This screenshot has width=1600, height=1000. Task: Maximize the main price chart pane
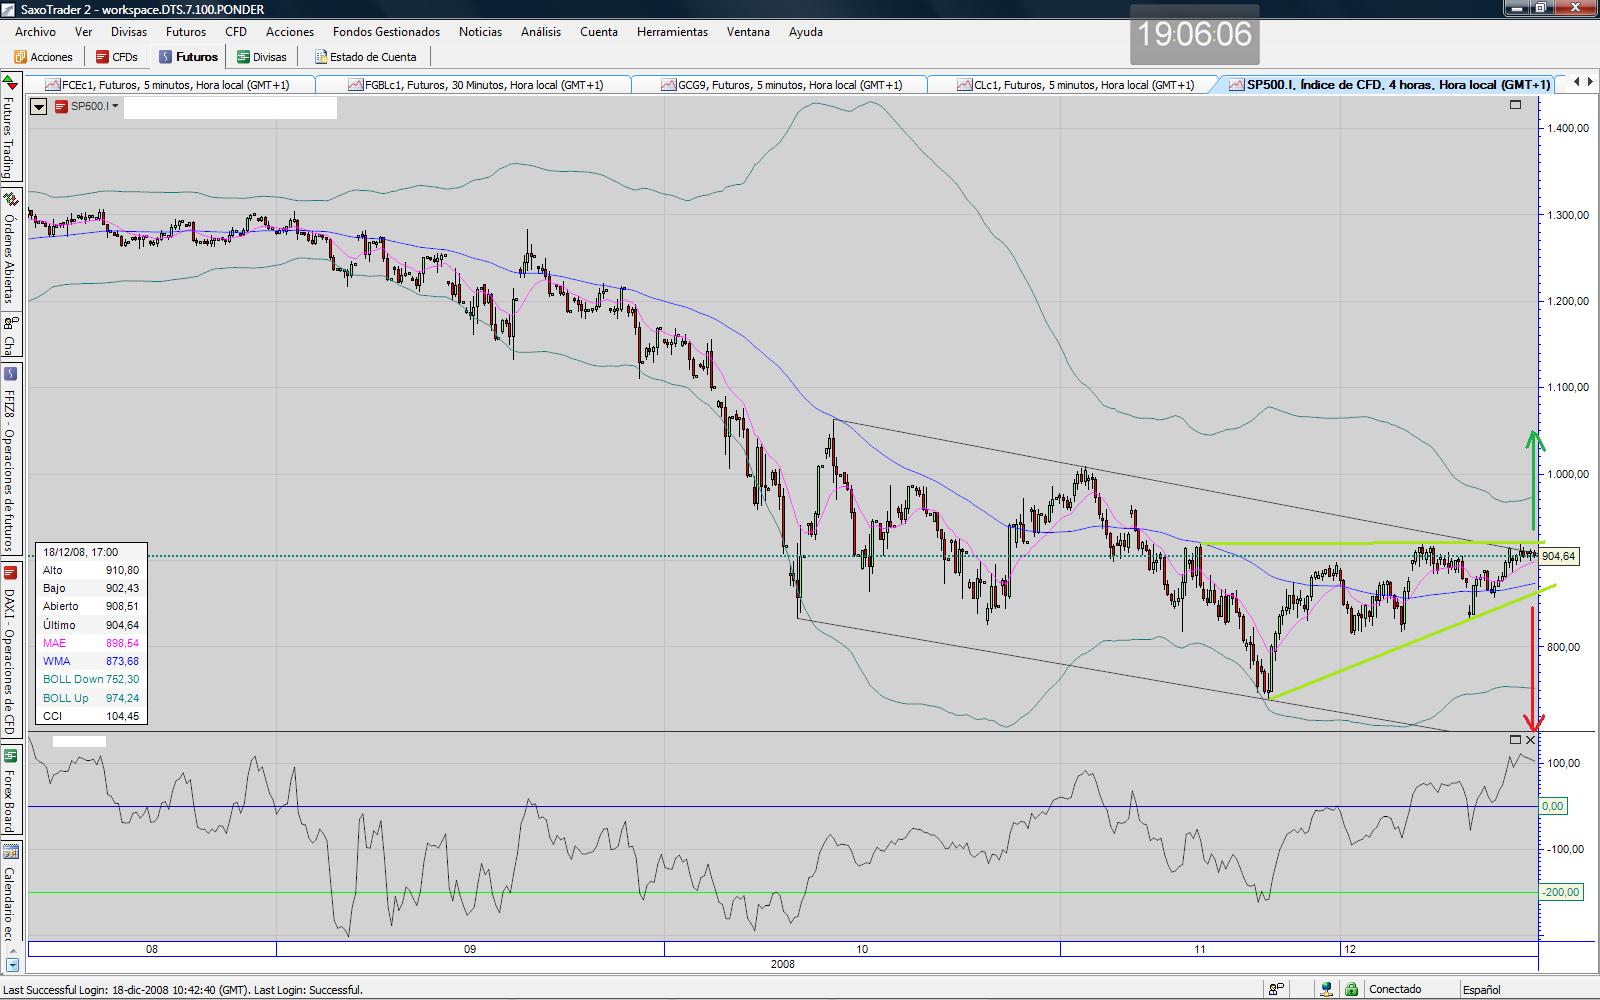coord(1515,104)
